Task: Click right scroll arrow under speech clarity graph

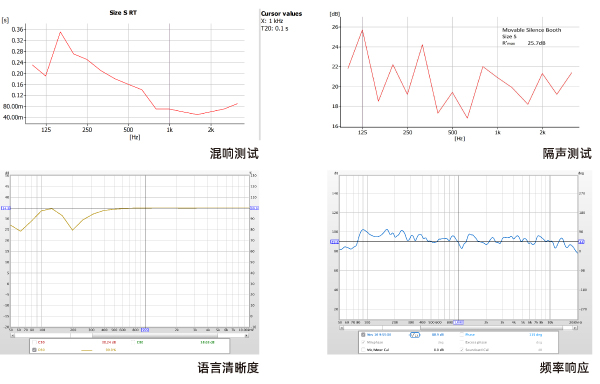Action: pos(246,335)
